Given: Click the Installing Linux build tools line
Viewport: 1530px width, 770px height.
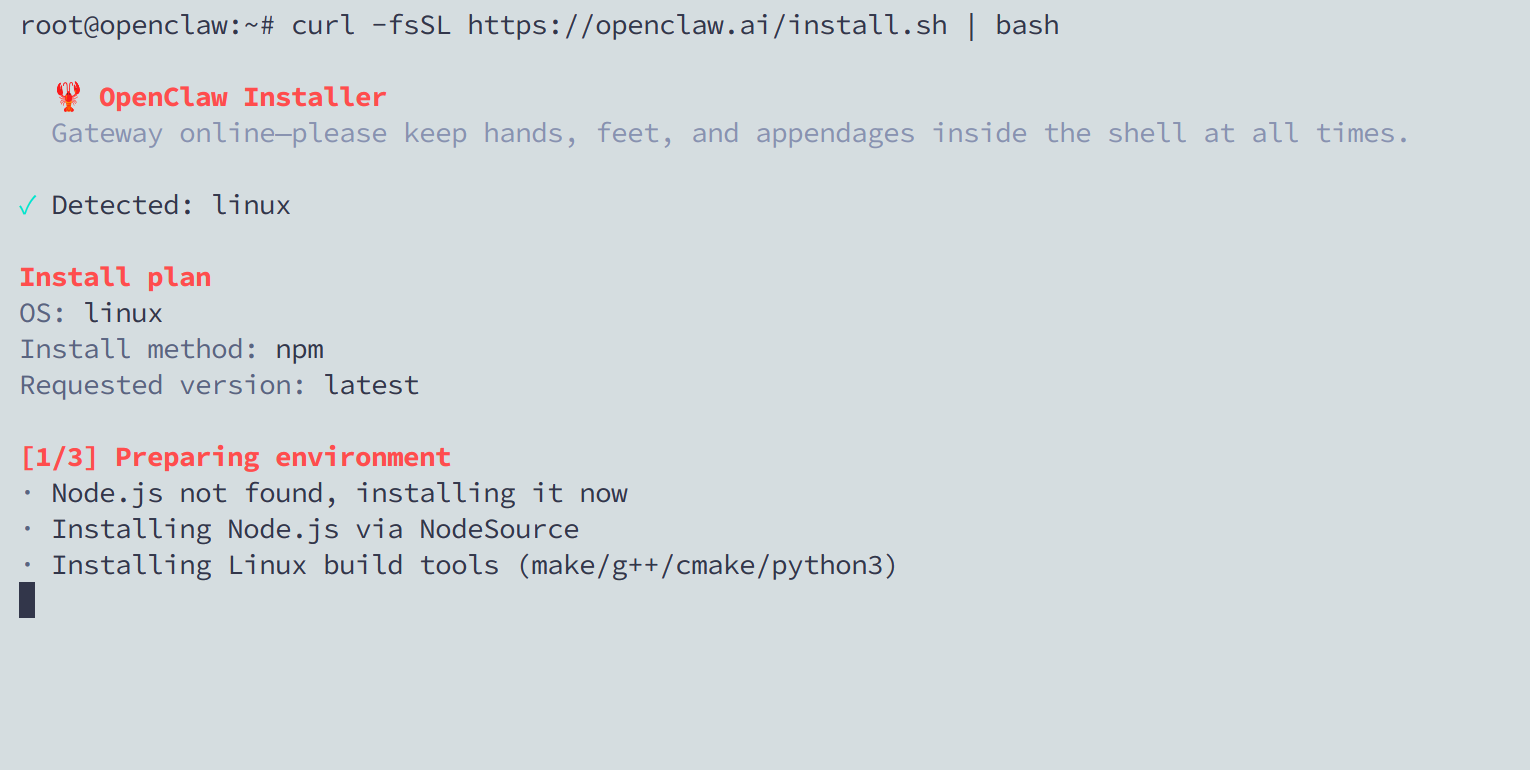Looking at the screenshot, I should tap(474, 565).
